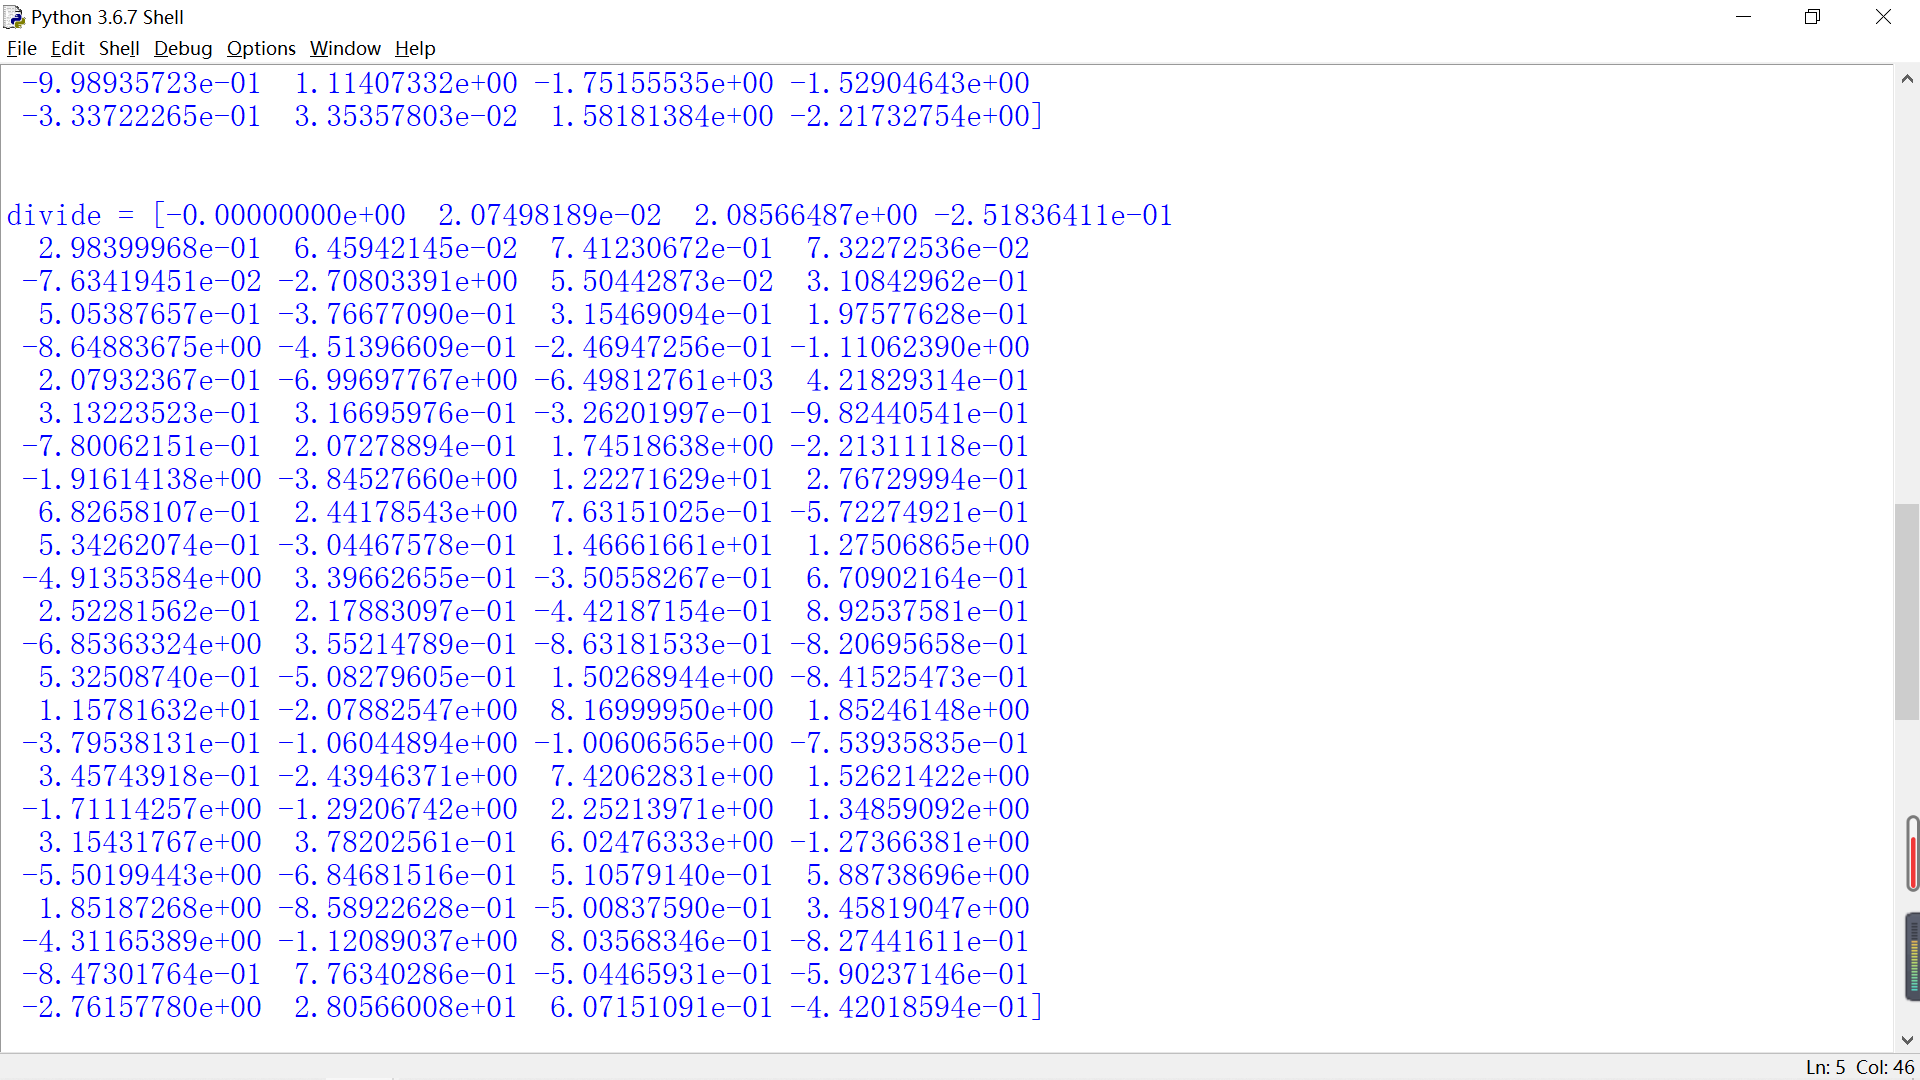The height and width of the screenshot is (1080, 1920).
Task: Click the Python IDLE title bar icon
Action: 14,17
